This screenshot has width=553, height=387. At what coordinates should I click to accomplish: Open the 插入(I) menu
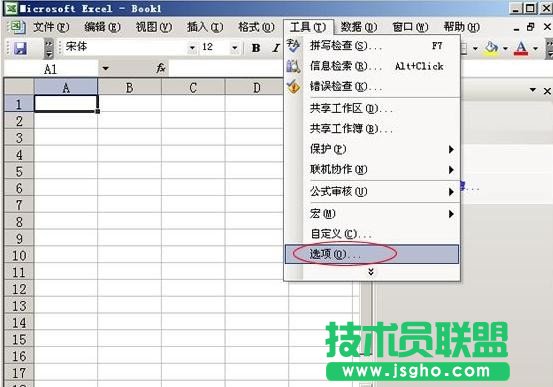[x=205, y=27]
